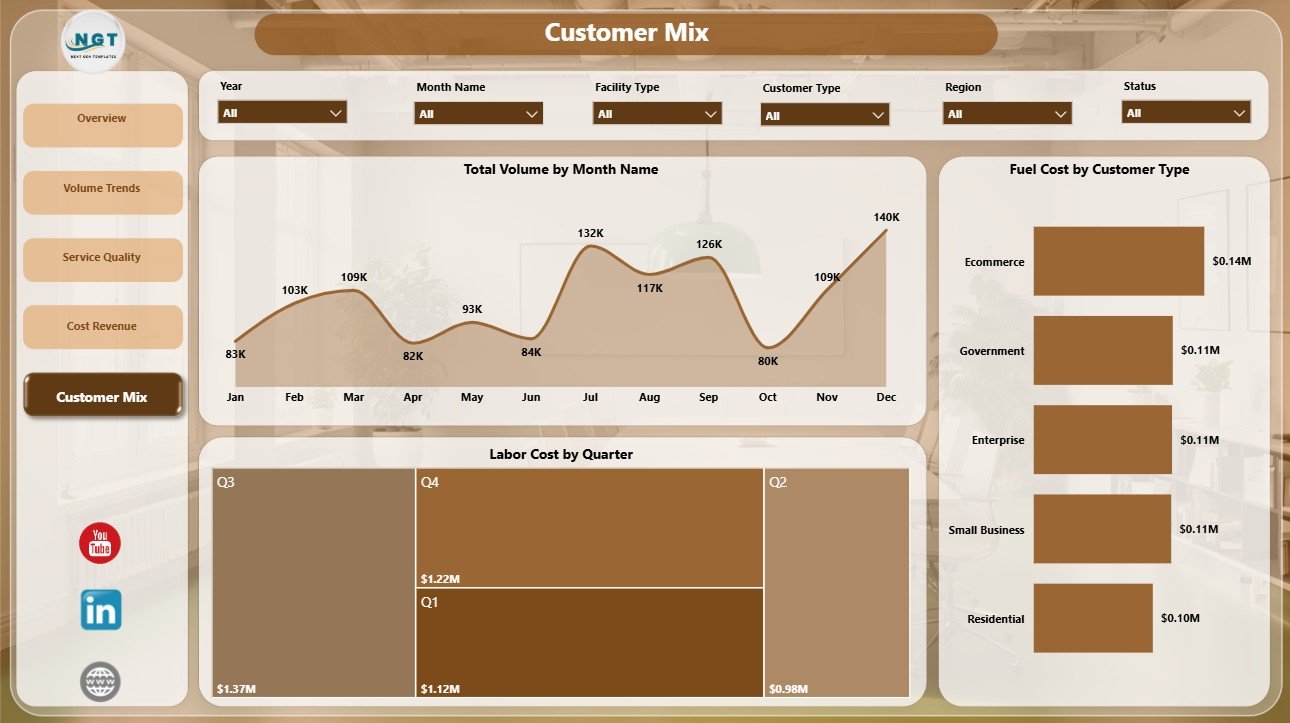Viewport: 1290px width, 723px height.
Task: Click the Total Volume by Month Name title
Action: (x=561, y=170)
